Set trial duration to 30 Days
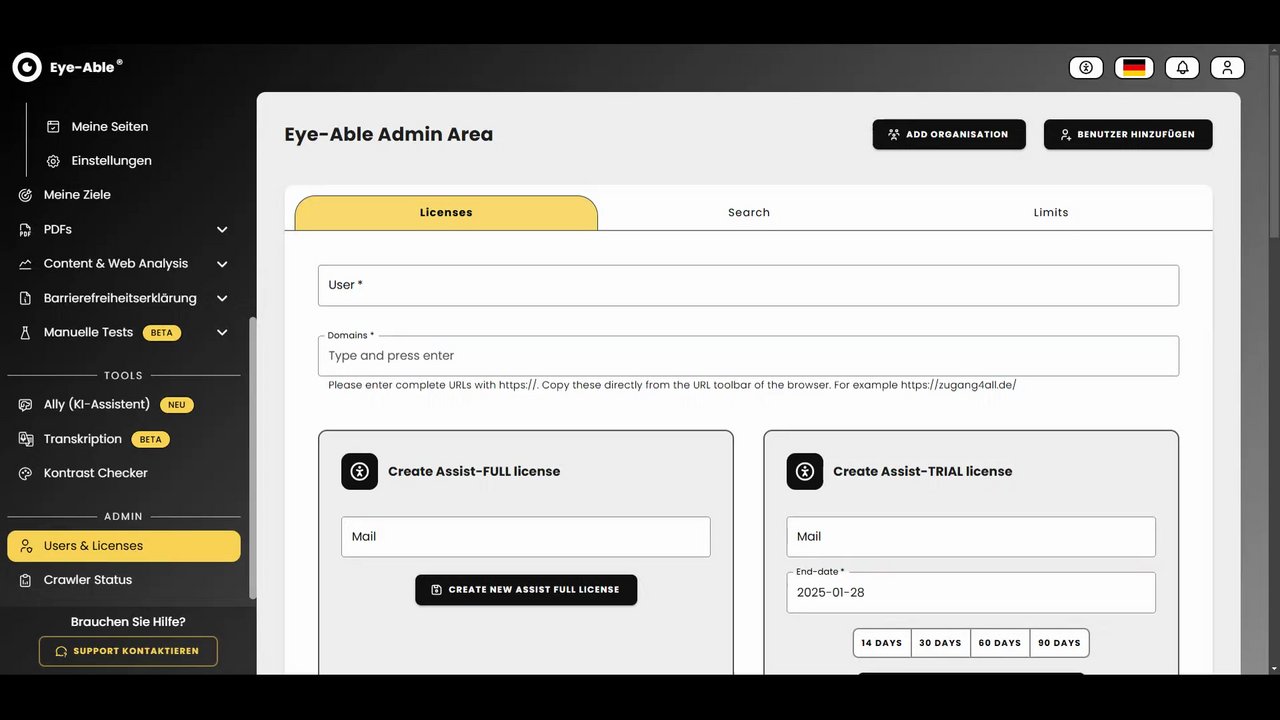The width and height of the screenshot is (1280, 720). [x=941, y=643]
